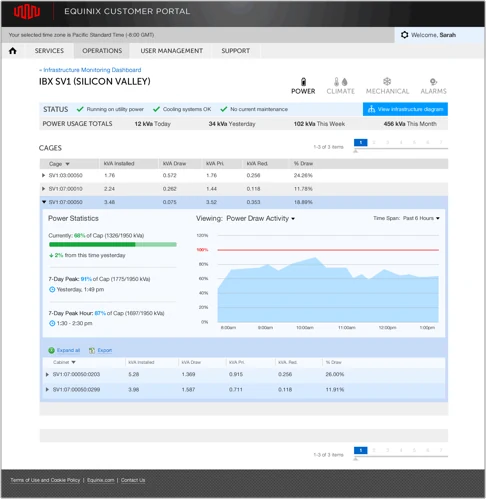Click View infrastructure diagram button

405,109
